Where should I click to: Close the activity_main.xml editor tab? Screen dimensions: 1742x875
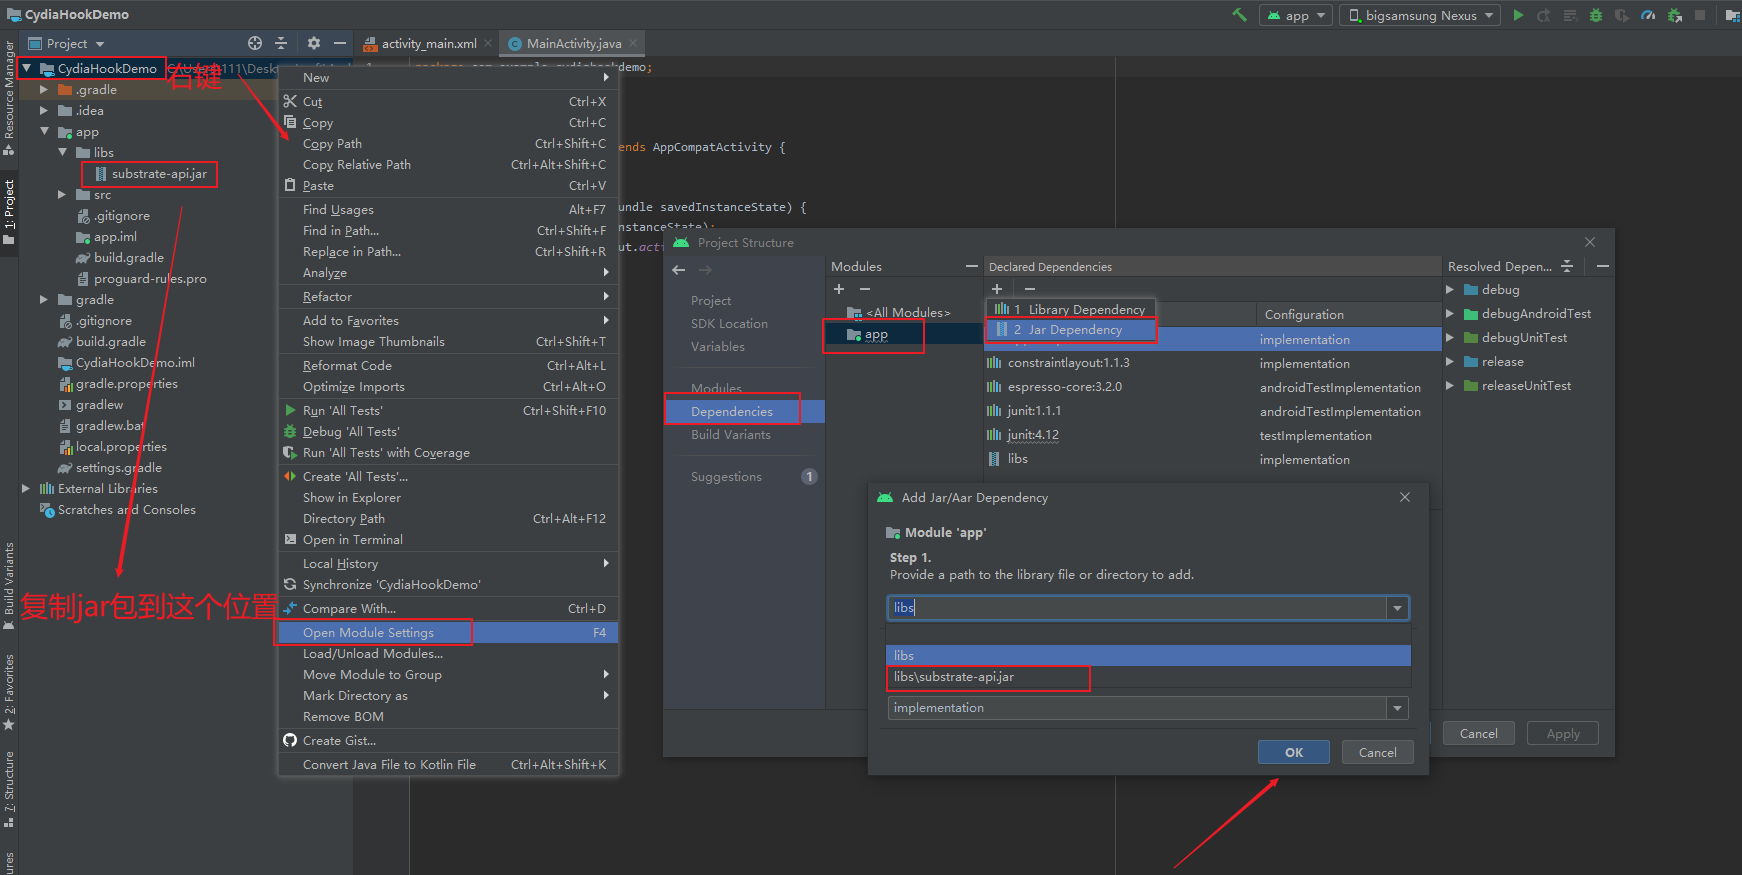[488, 43]
